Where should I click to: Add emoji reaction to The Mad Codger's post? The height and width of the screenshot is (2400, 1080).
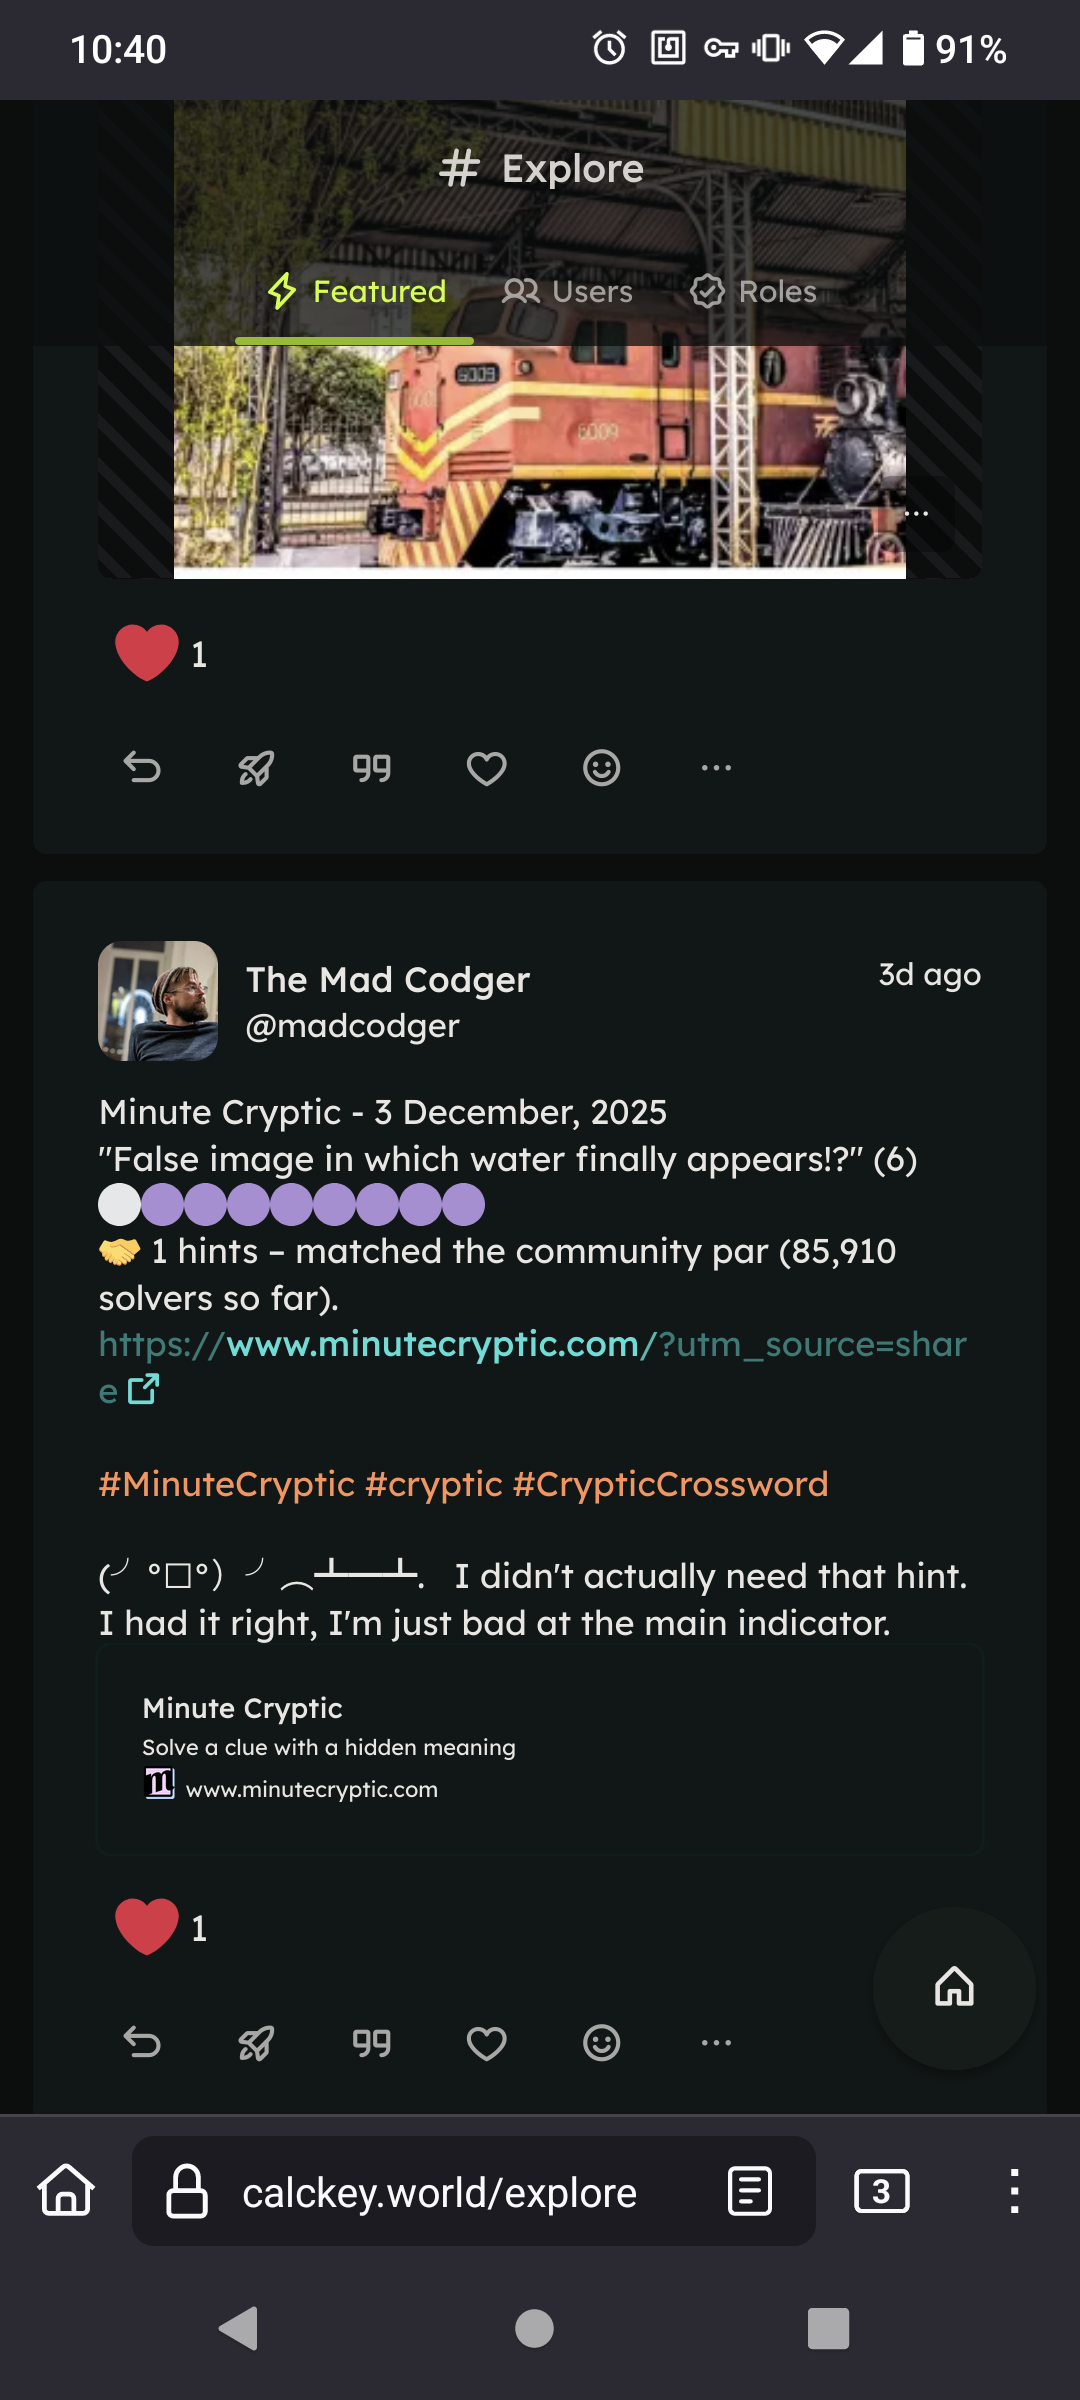(601, 2042)
